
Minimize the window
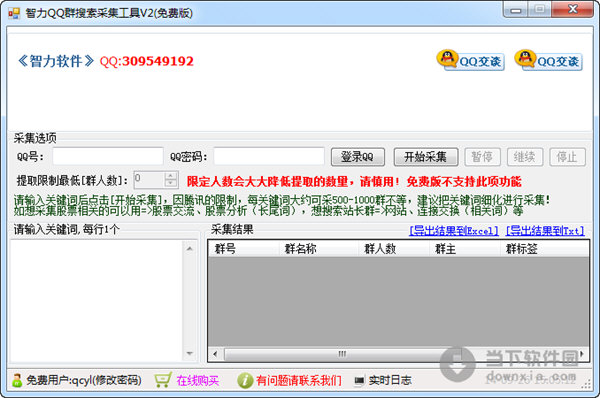515,10
